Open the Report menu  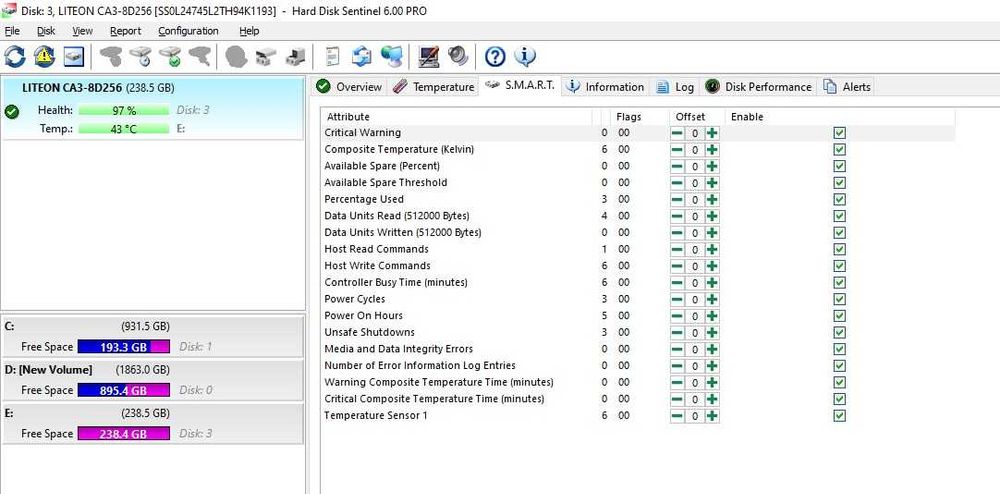tap(126, 31)
